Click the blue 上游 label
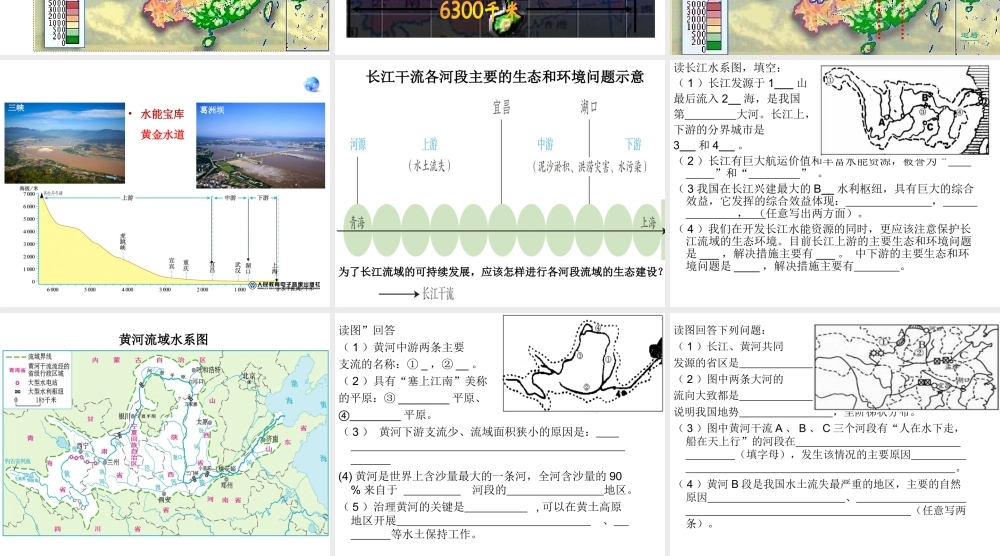1000x556 pixels. pos(429,145)
